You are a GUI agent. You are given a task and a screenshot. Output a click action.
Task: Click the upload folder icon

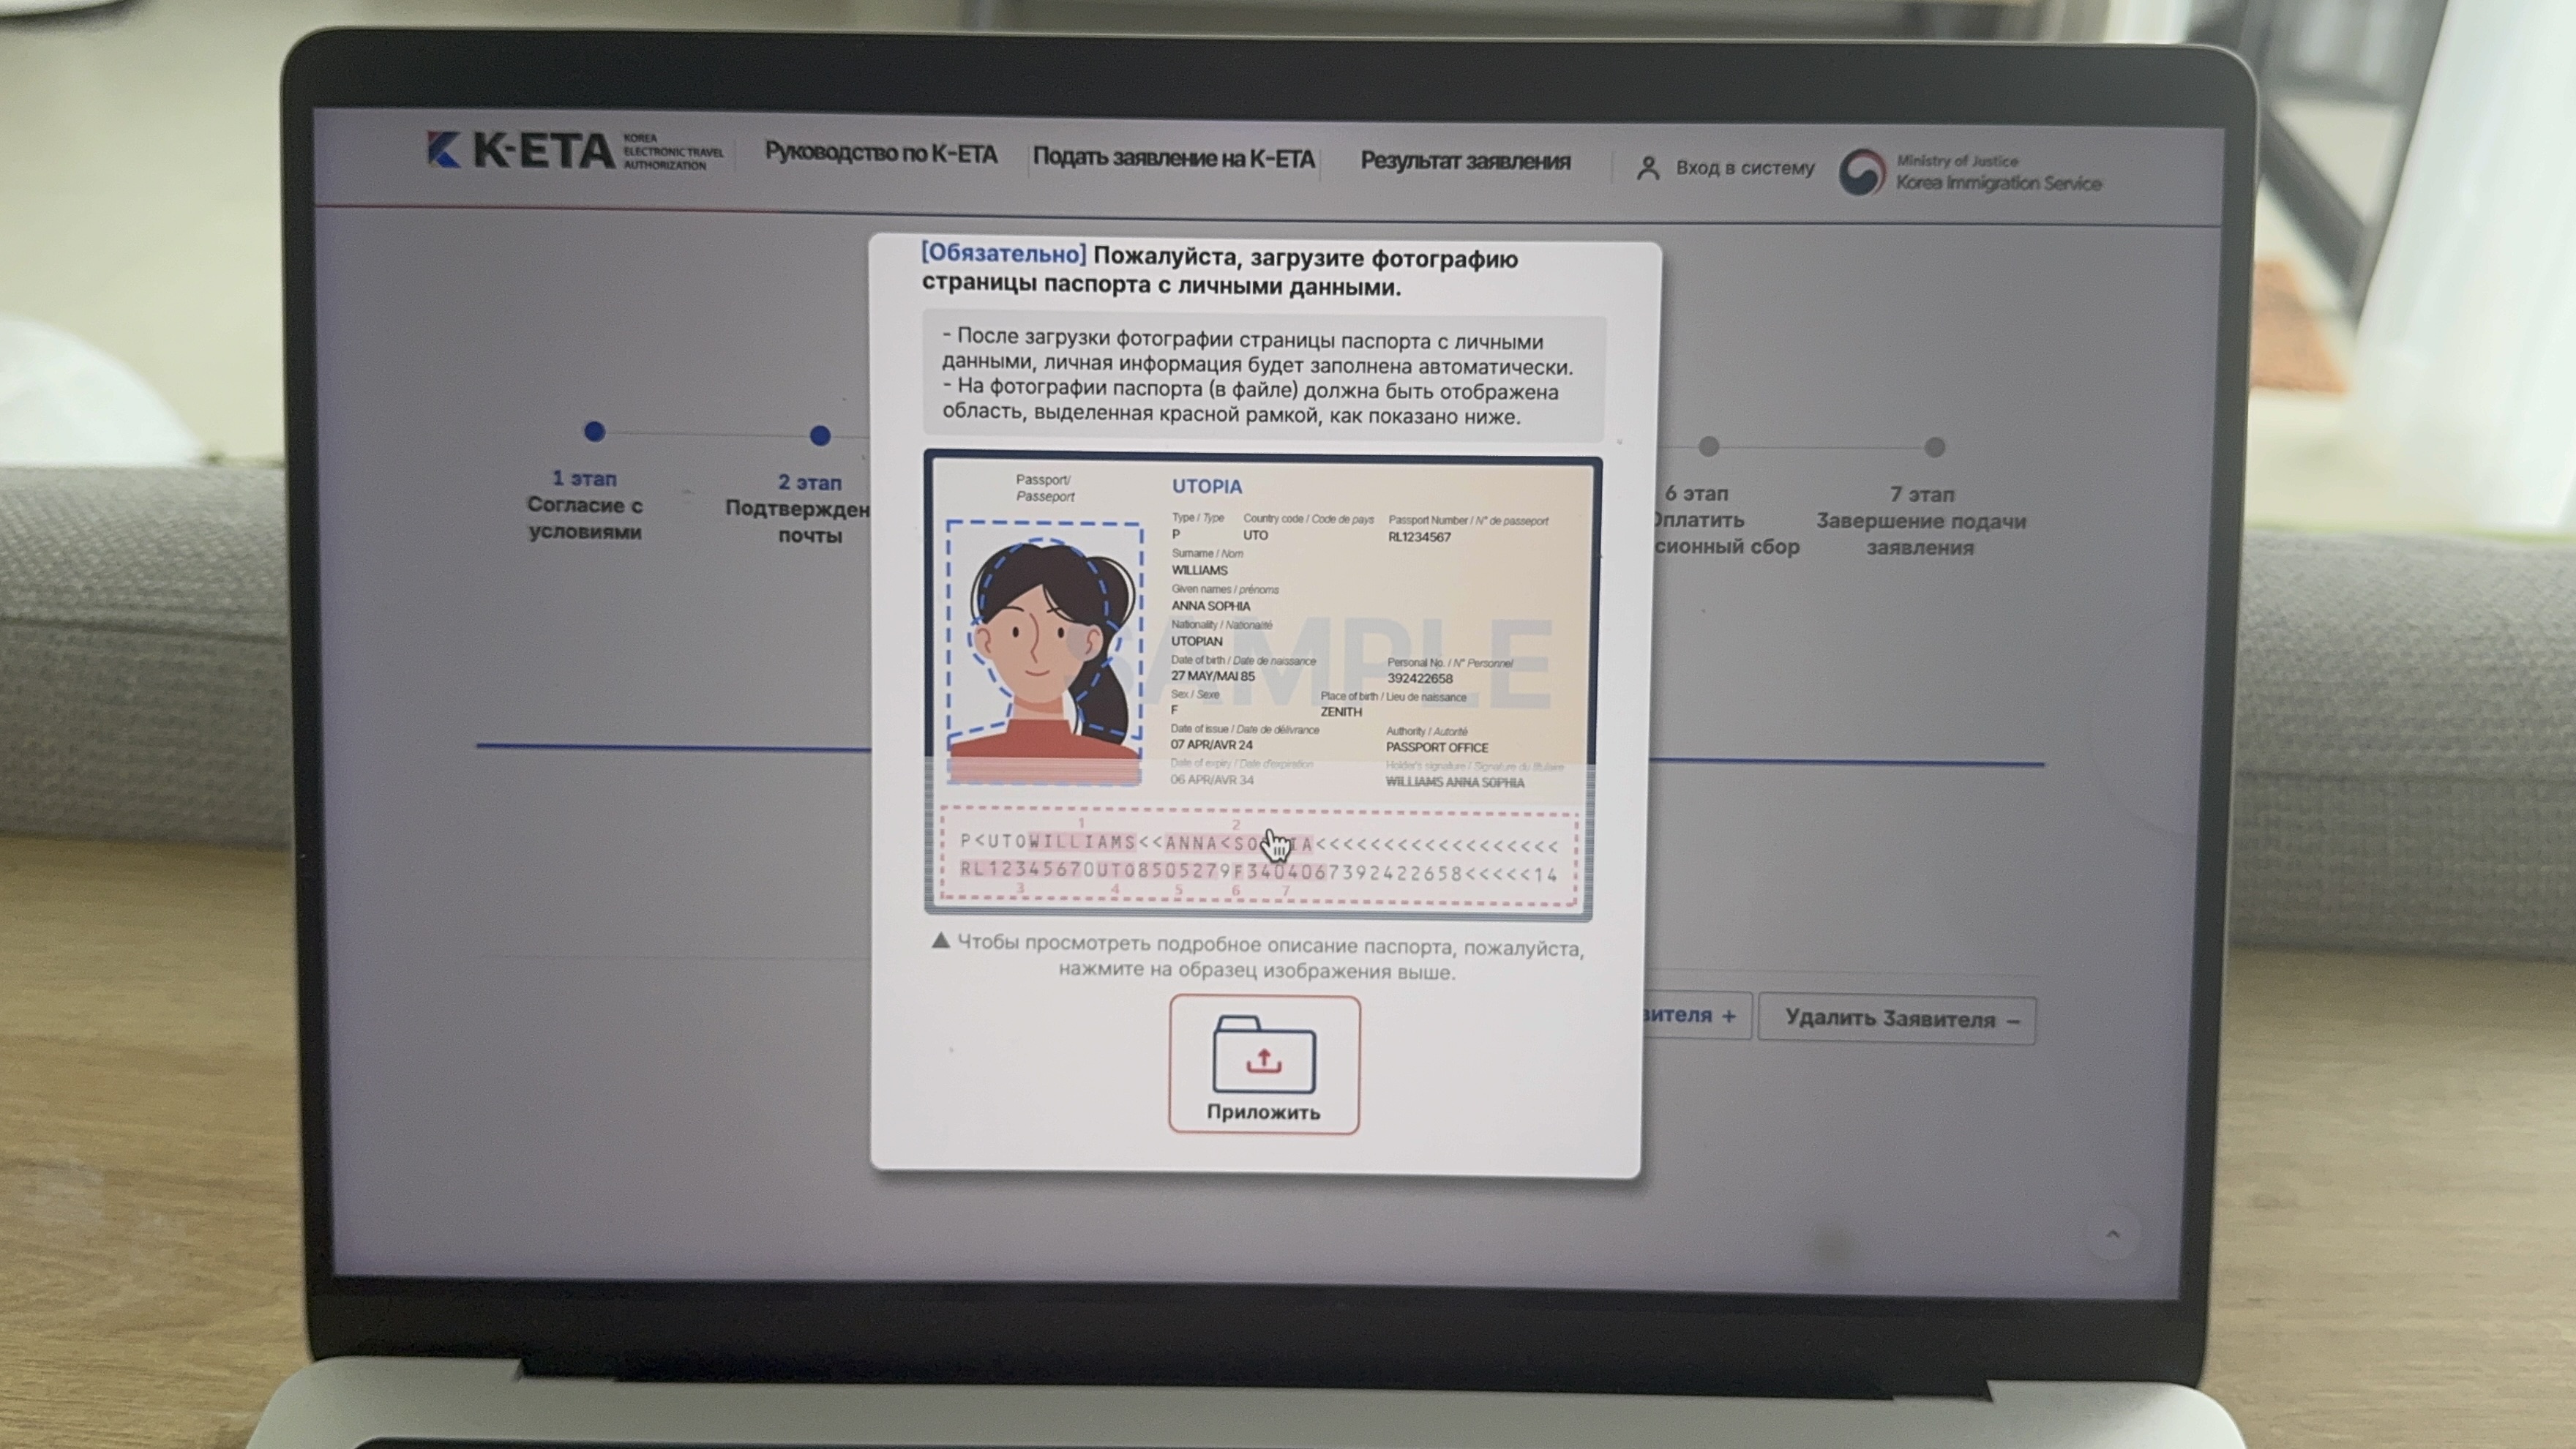point(1264,1054)
